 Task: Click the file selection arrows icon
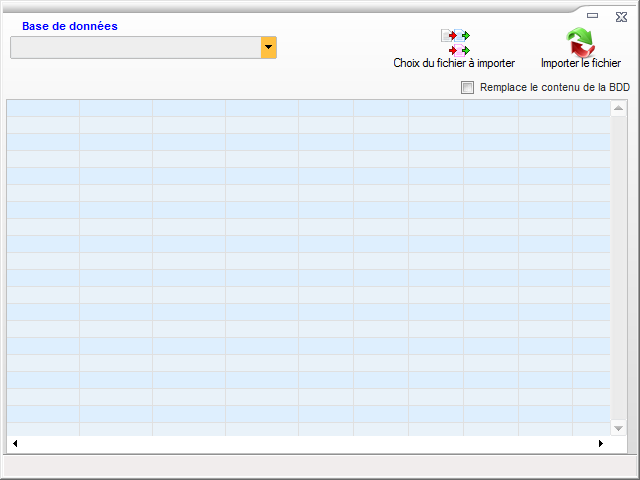coord(455,42)
